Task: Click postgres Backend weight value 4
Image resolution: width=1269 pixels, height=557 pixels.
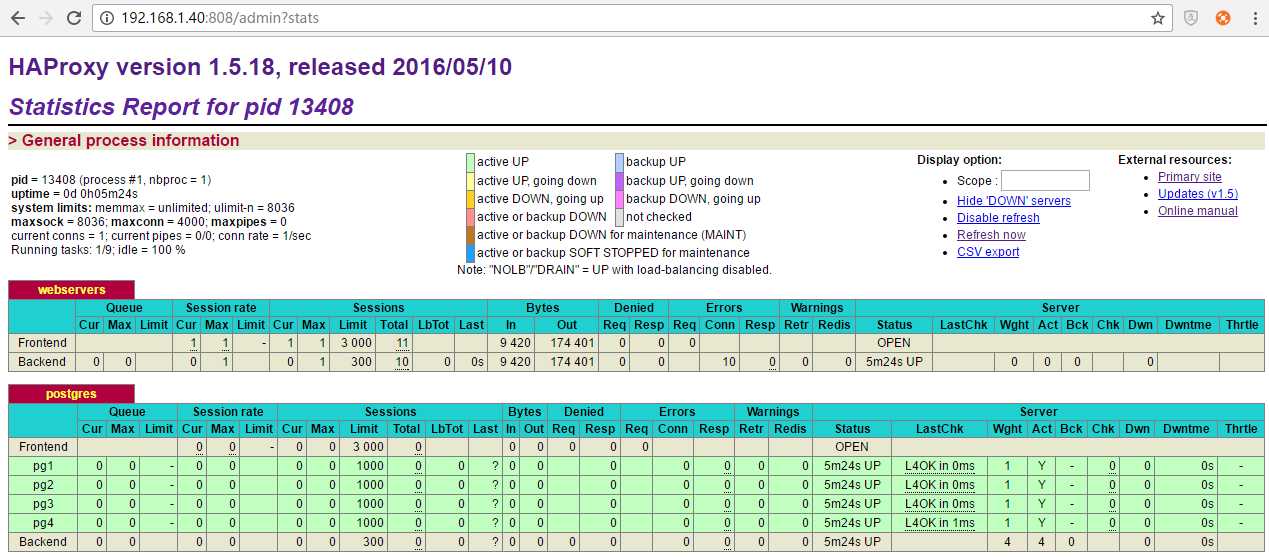Action: coord(1007,542)
